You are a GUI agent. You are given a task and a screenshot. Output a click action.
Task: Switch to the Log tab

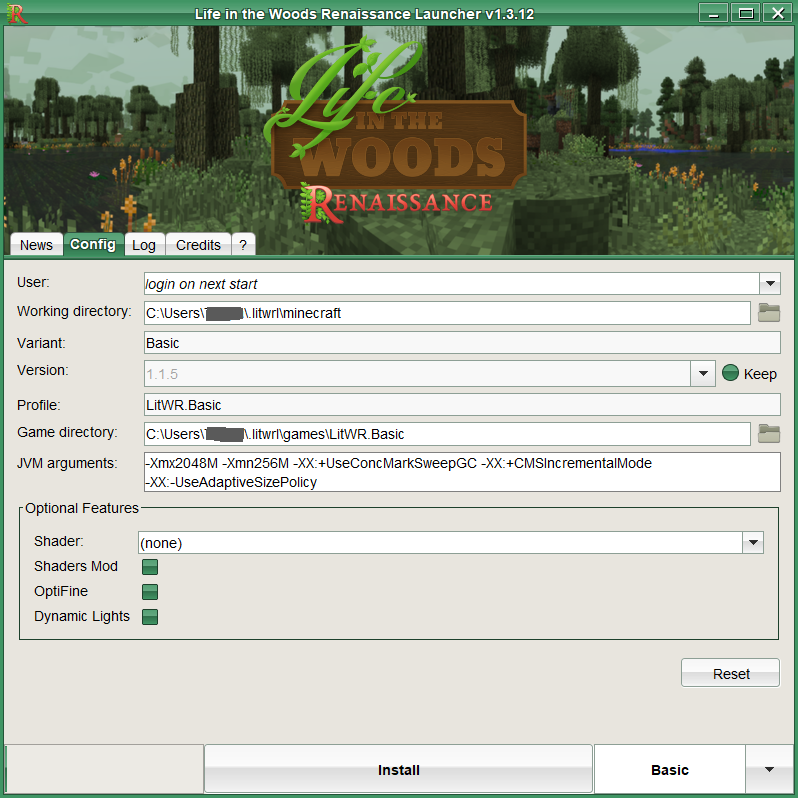(x=144, y=245)
